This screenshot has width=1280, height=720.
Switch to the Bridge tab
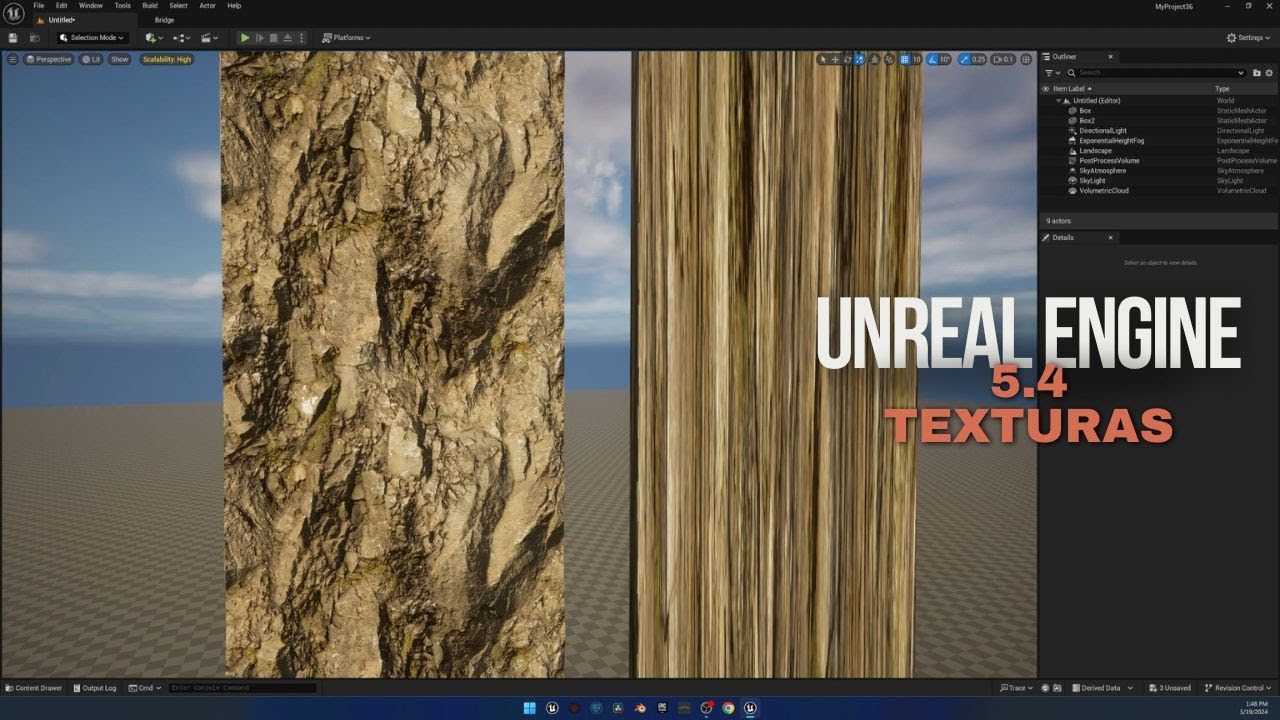(164, 19)
